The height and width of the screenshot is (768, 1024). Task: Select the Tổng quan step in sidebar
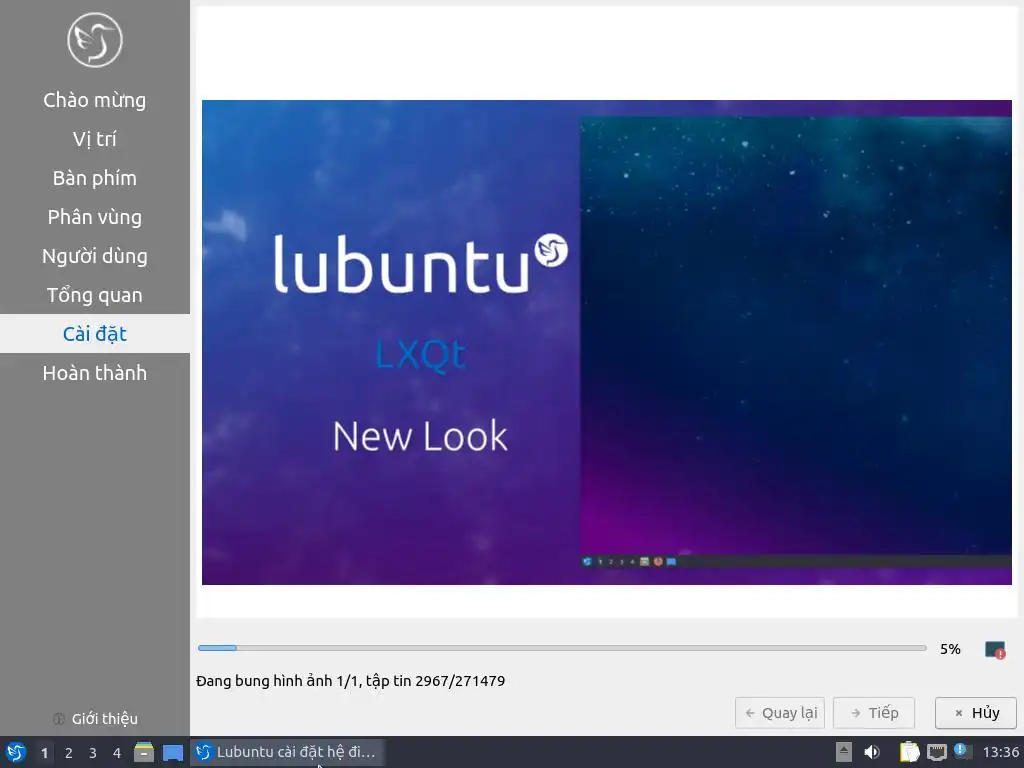[95, 295]
